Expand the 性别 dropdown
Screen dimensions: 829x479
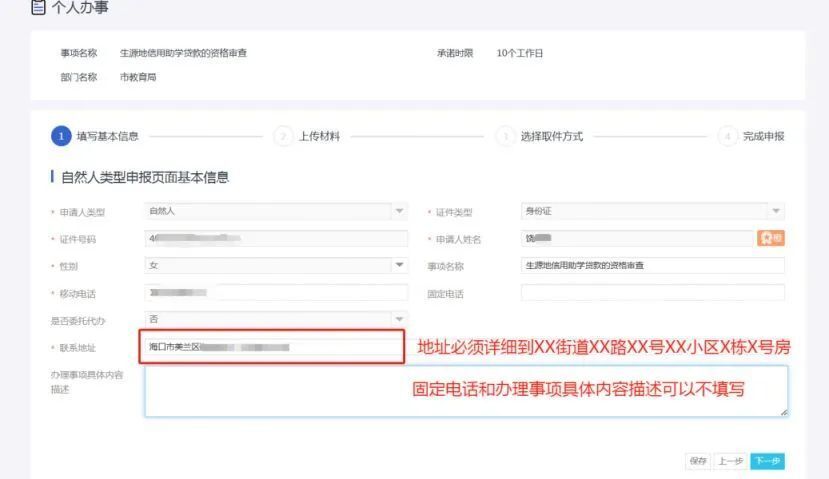[275, 265]
